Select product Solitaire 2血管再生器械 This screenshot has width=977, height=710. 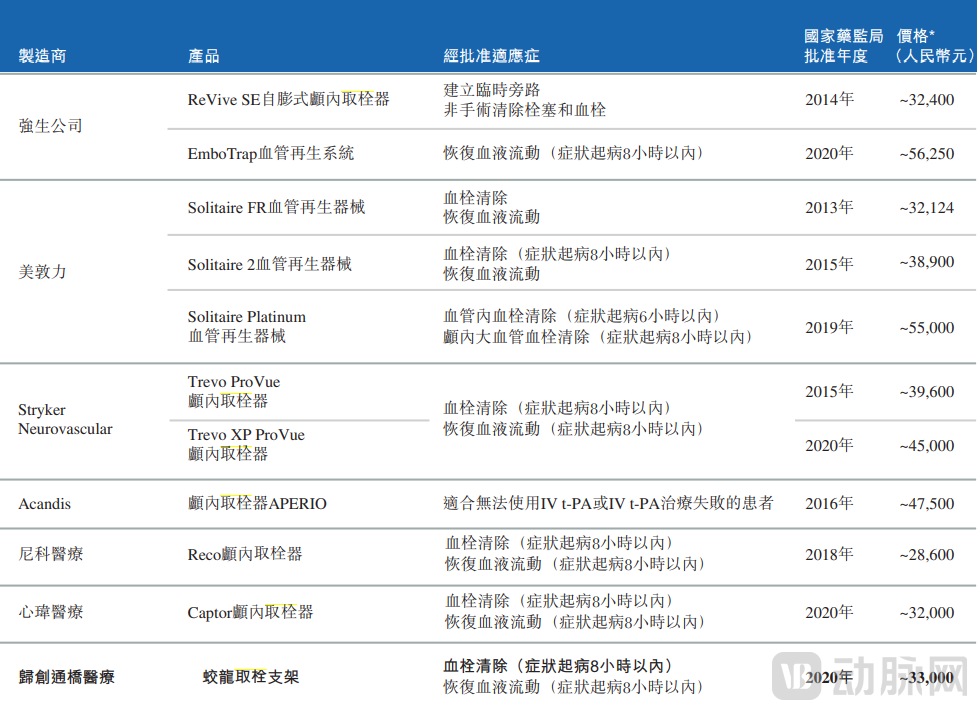pos(270,264)
